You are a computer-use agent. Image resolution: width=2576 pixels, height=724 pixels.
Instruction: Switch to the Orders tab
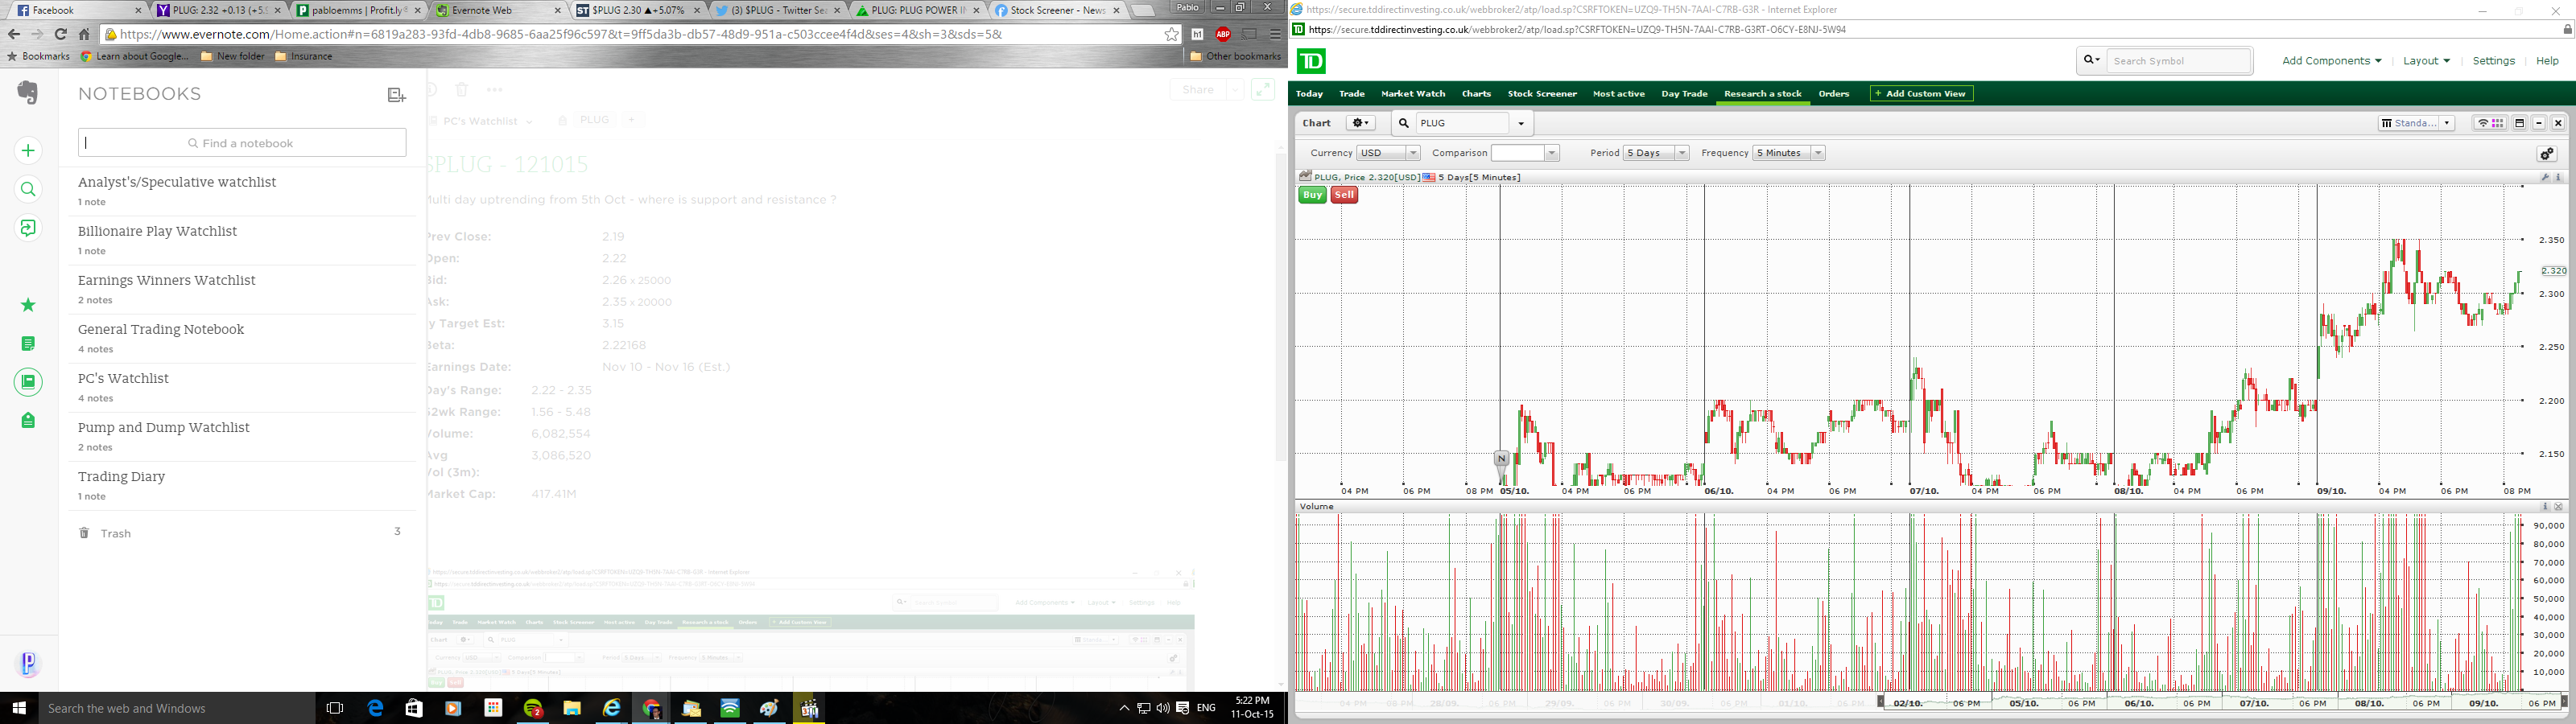pyautogui.click(x=1833, y=94)
